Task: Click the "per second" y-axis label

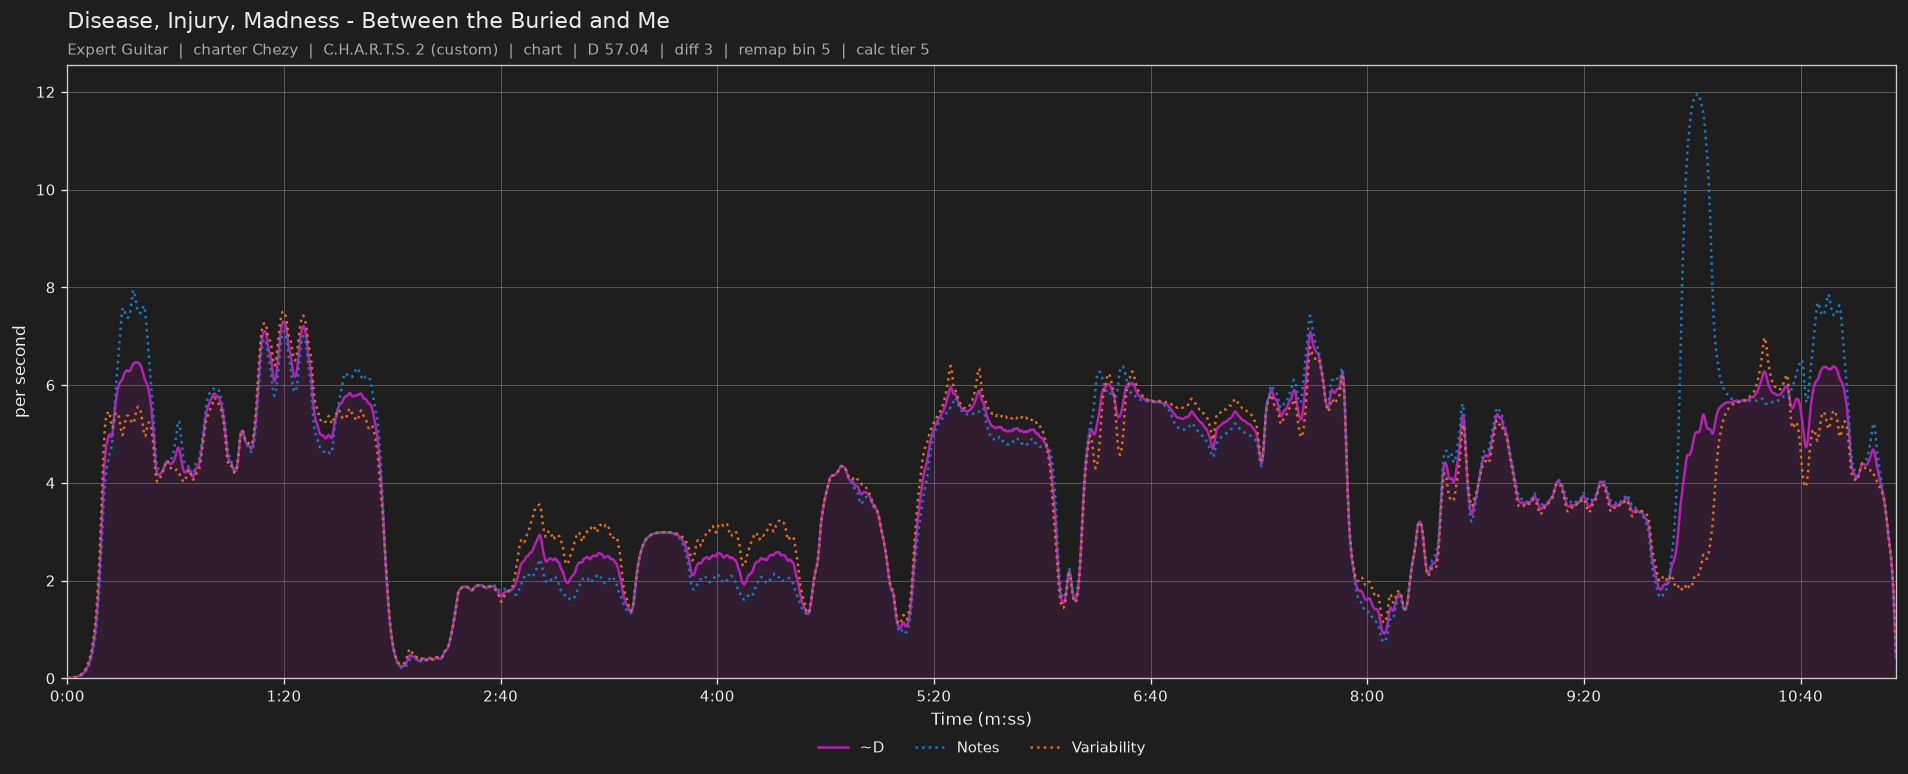Action: pos(21,372)
